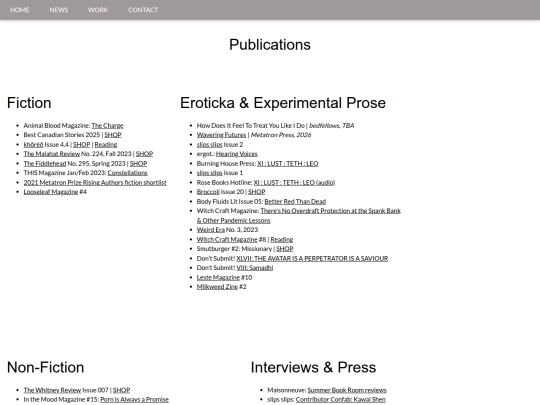
Task: Click SHOP link next to khōréō Issue 4.4
Action: point(82,145)
